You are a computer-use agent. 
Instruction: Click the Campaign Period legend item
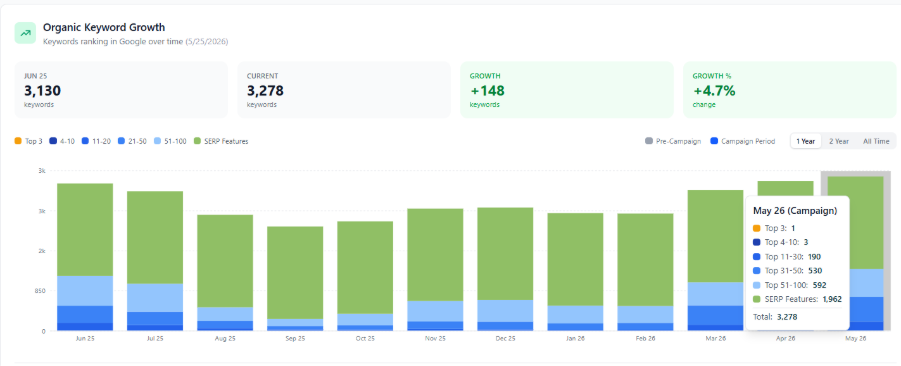742,141
